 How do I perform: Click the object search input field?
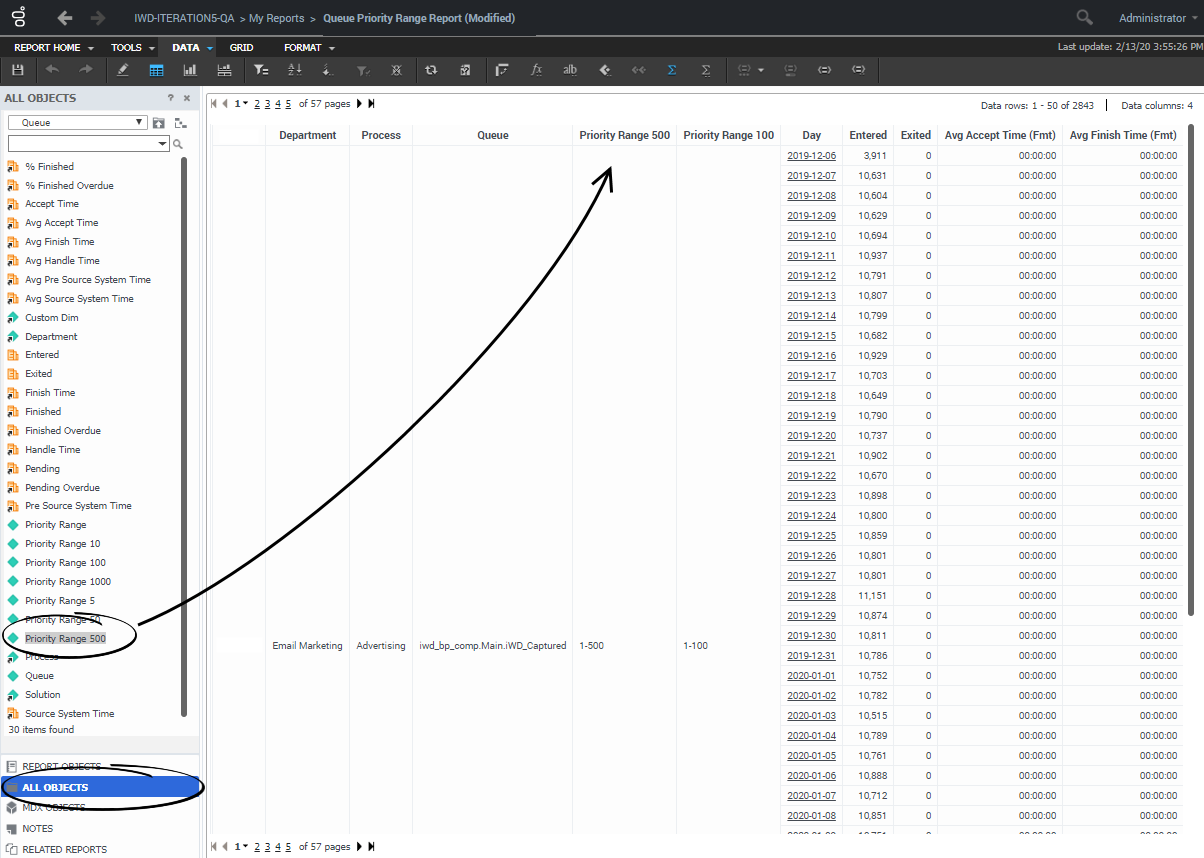(86, 144)
